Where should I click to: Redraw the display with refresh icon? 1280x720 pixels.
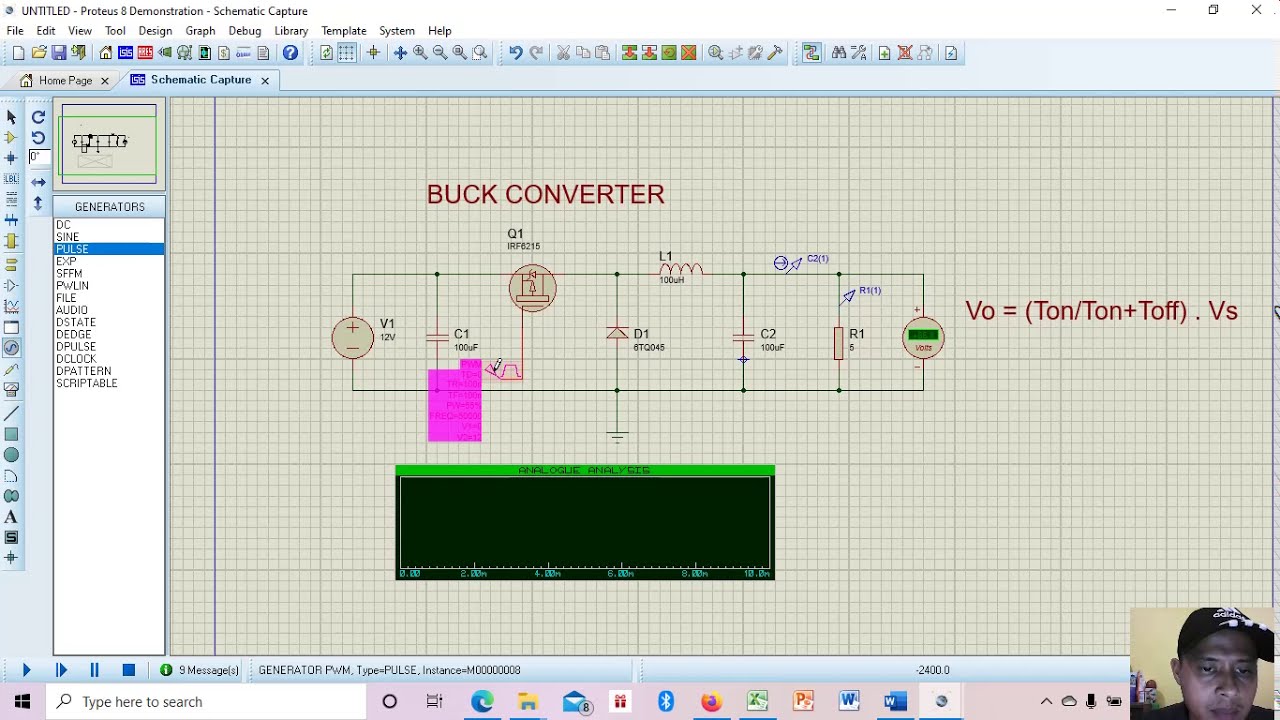pos(326,53)
